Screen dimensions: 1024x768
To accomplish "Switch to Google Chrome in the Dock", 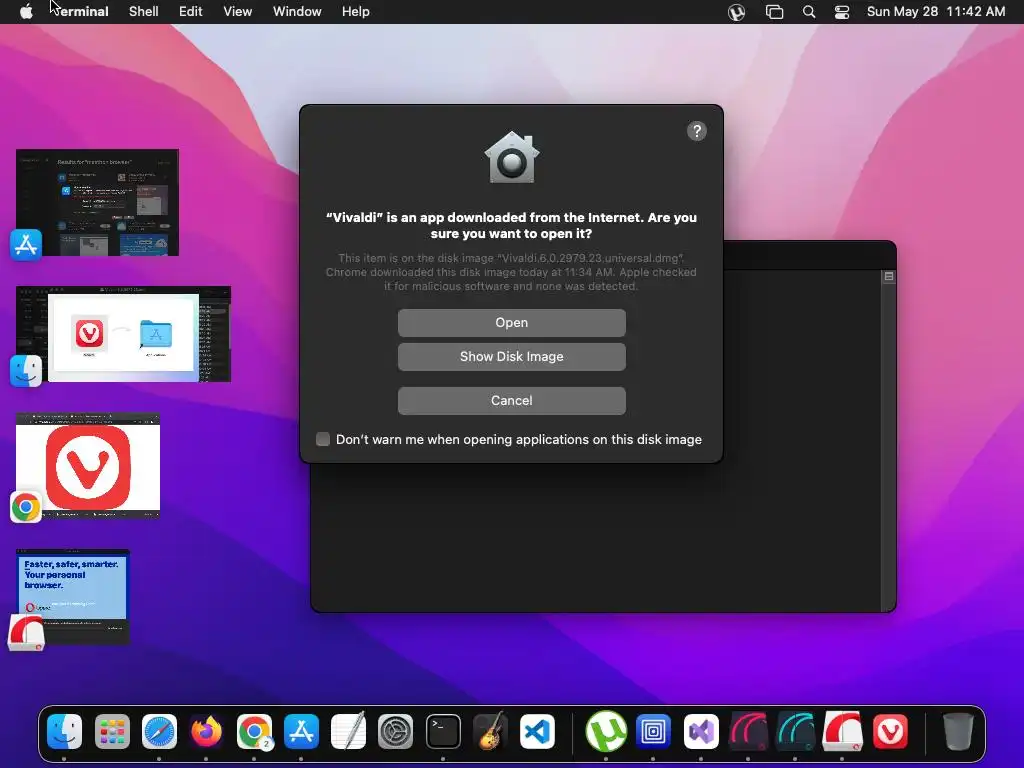I will coord(254,731).
